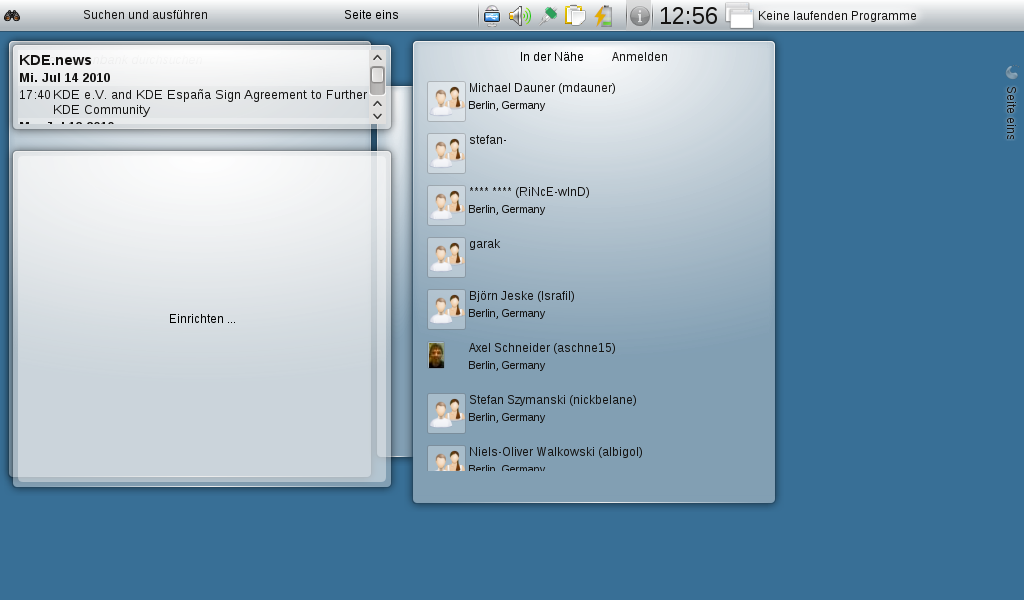Switch to the Anmelden tab
The height and width of the screenshot is (600, 1024).
point(639,57)
